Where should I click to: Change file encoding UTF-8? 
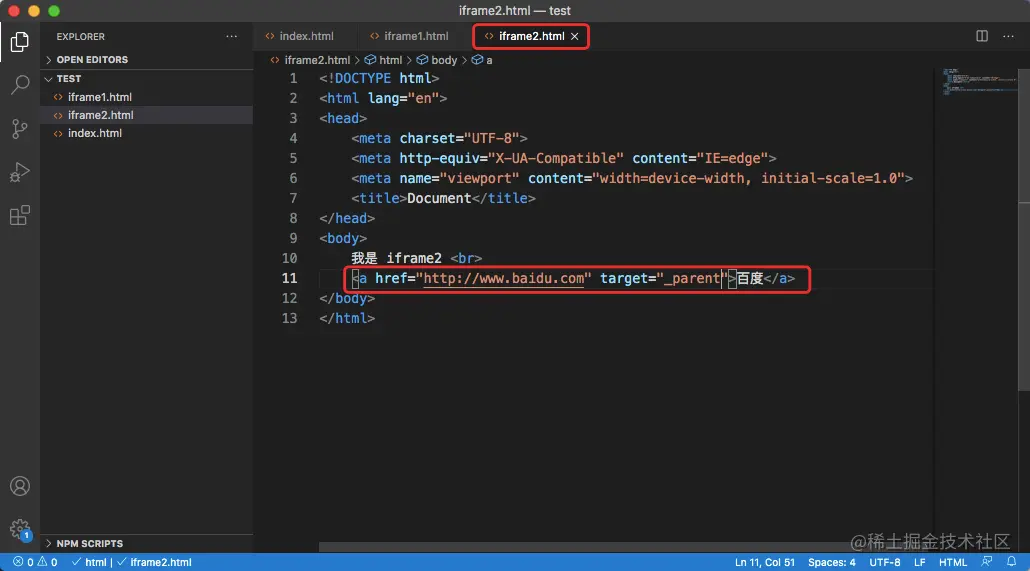(885, 562)
